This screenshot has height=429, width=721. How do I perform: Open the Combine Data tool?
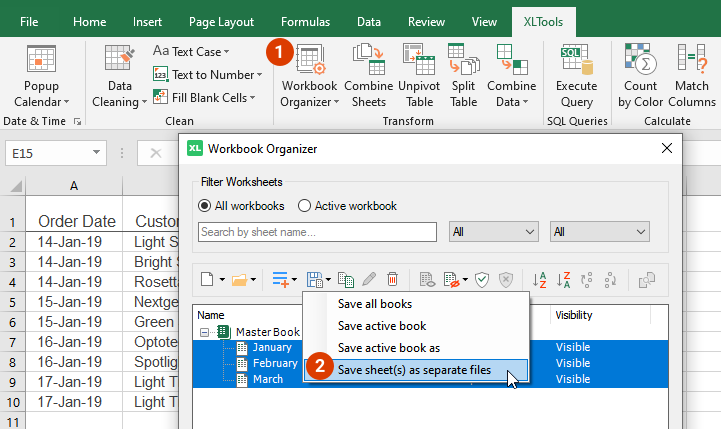pyautogui.click(x=511, y=76)
